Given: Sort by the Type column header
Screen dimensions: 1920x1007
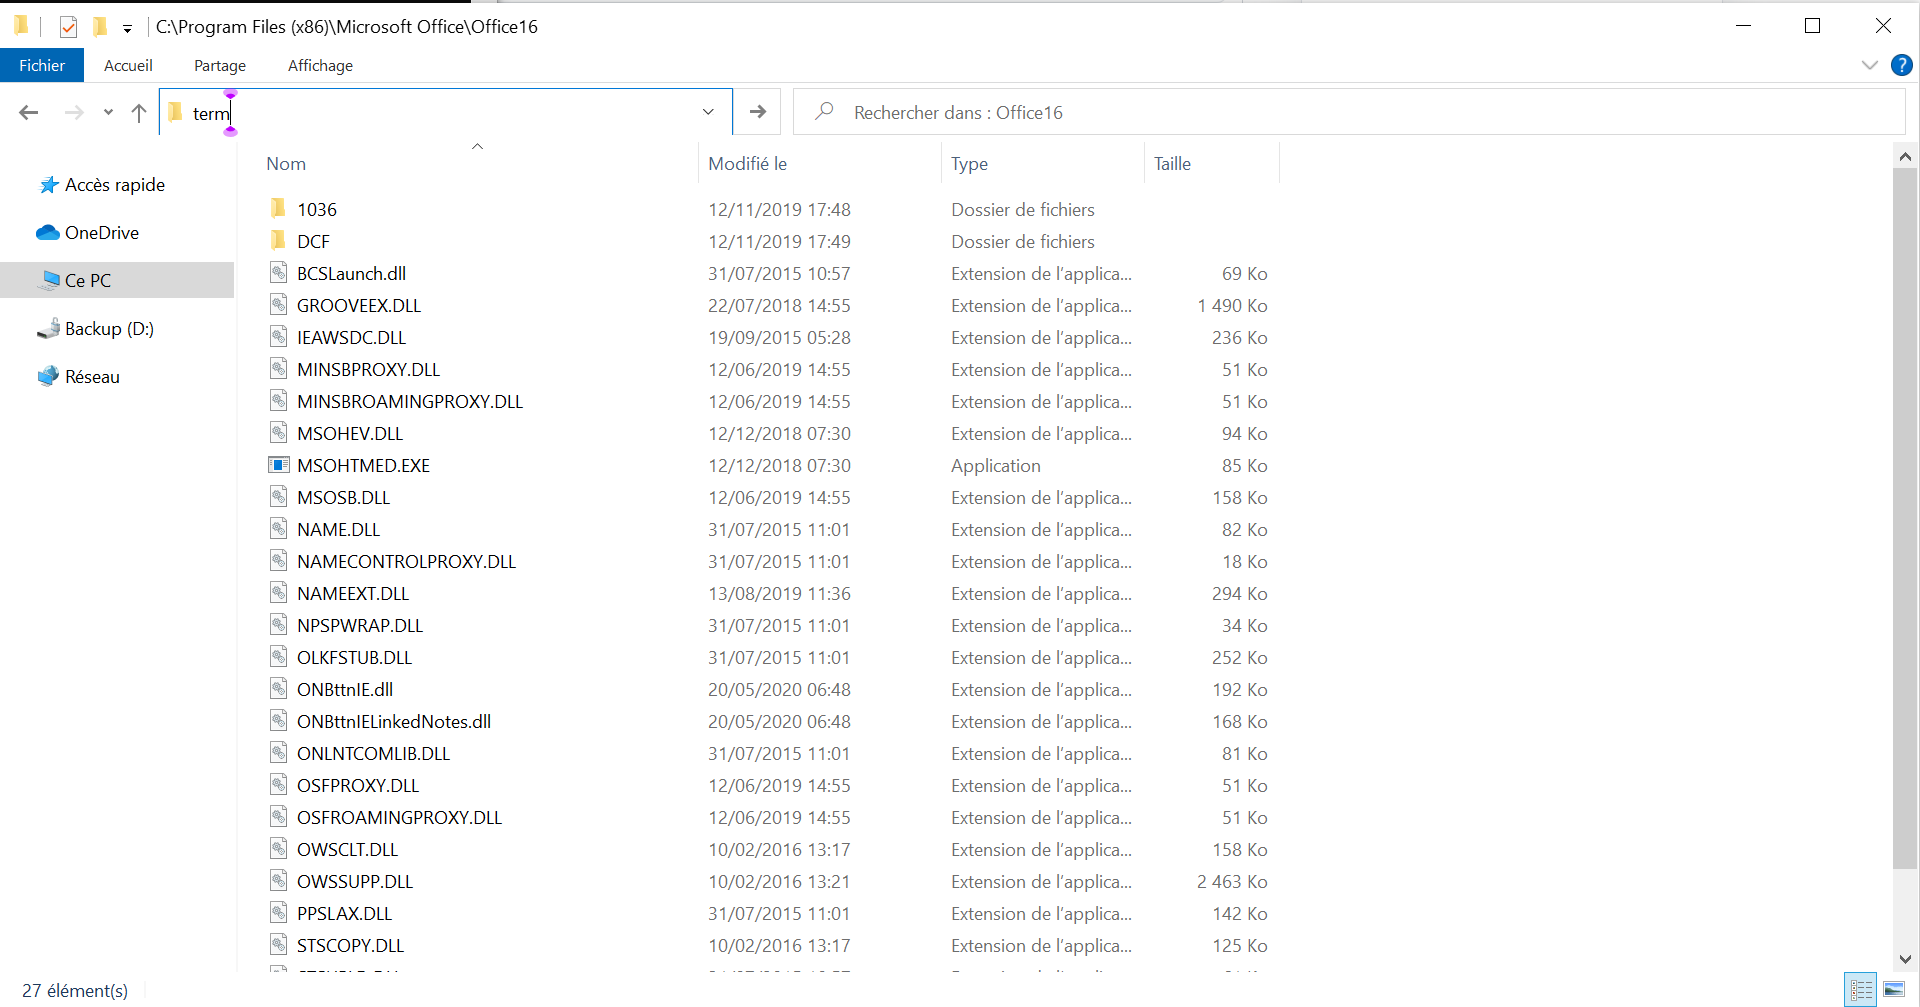Looking at the screenshot, I should click(x=969, y=164).
